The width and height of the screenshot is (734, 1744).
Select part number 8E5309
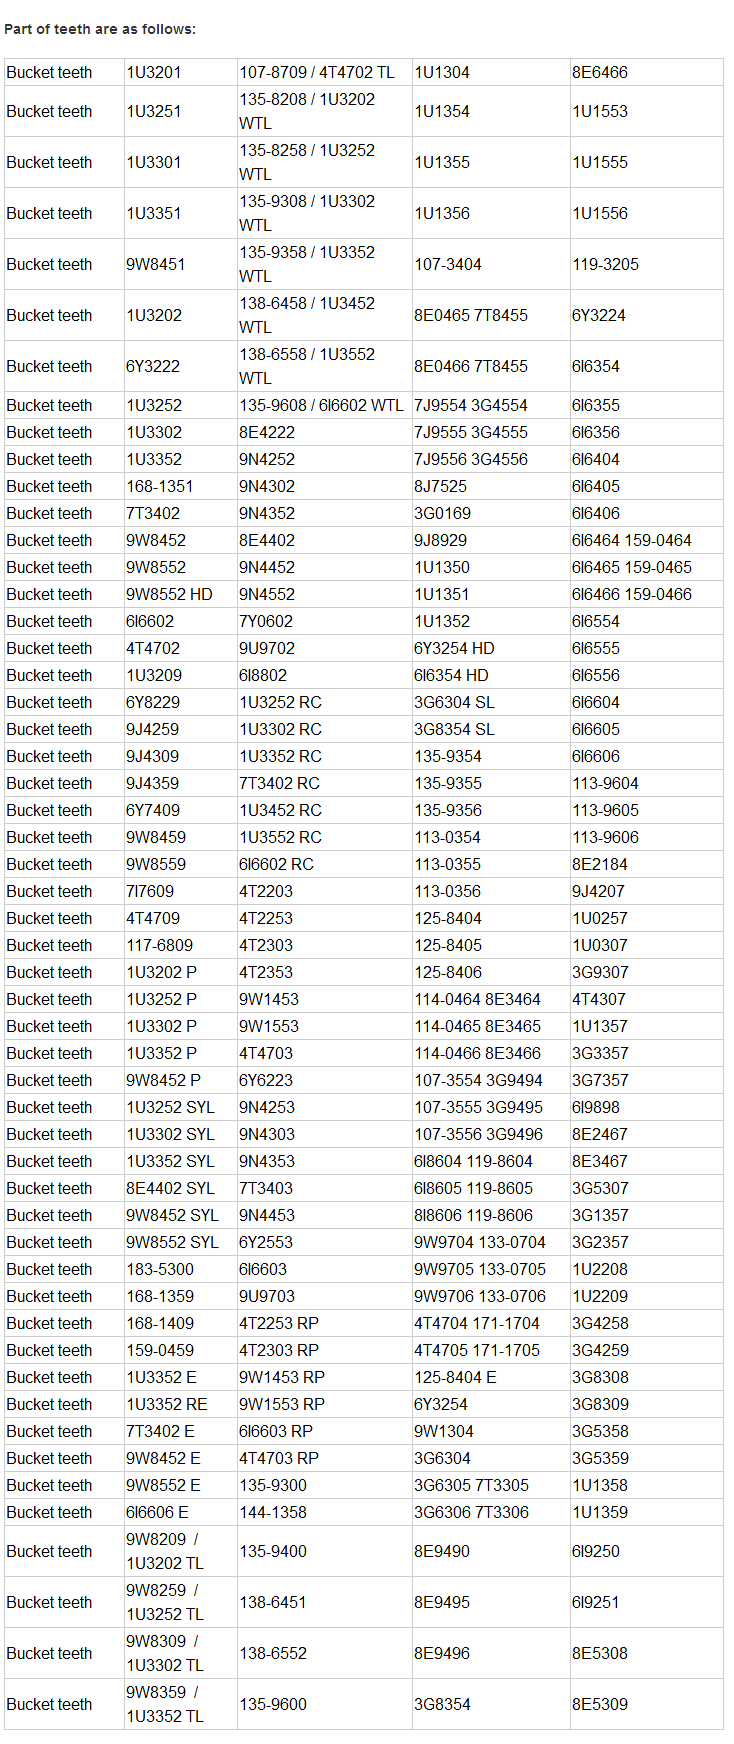600,1704
